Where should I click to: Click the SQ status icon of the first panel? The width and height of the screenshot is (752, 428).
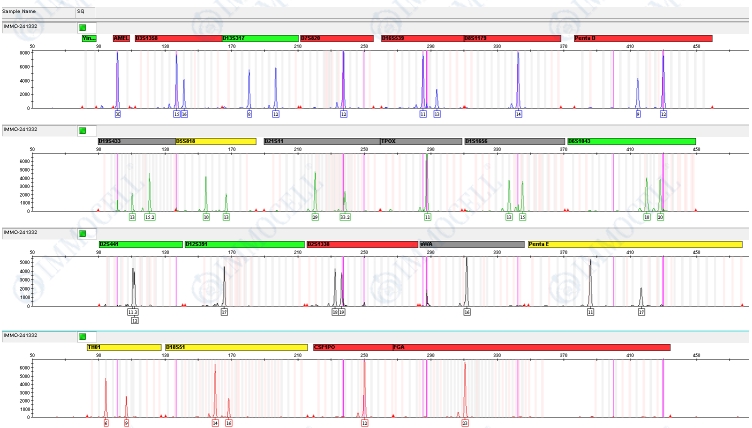click(x=82, y=28)
